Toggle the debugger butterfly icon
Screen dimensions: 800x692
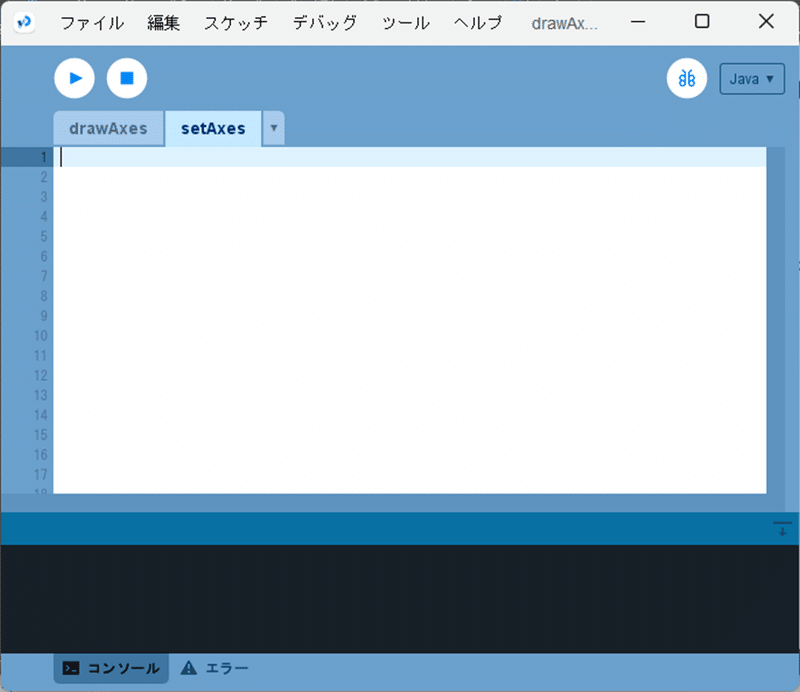pos(687,78)
